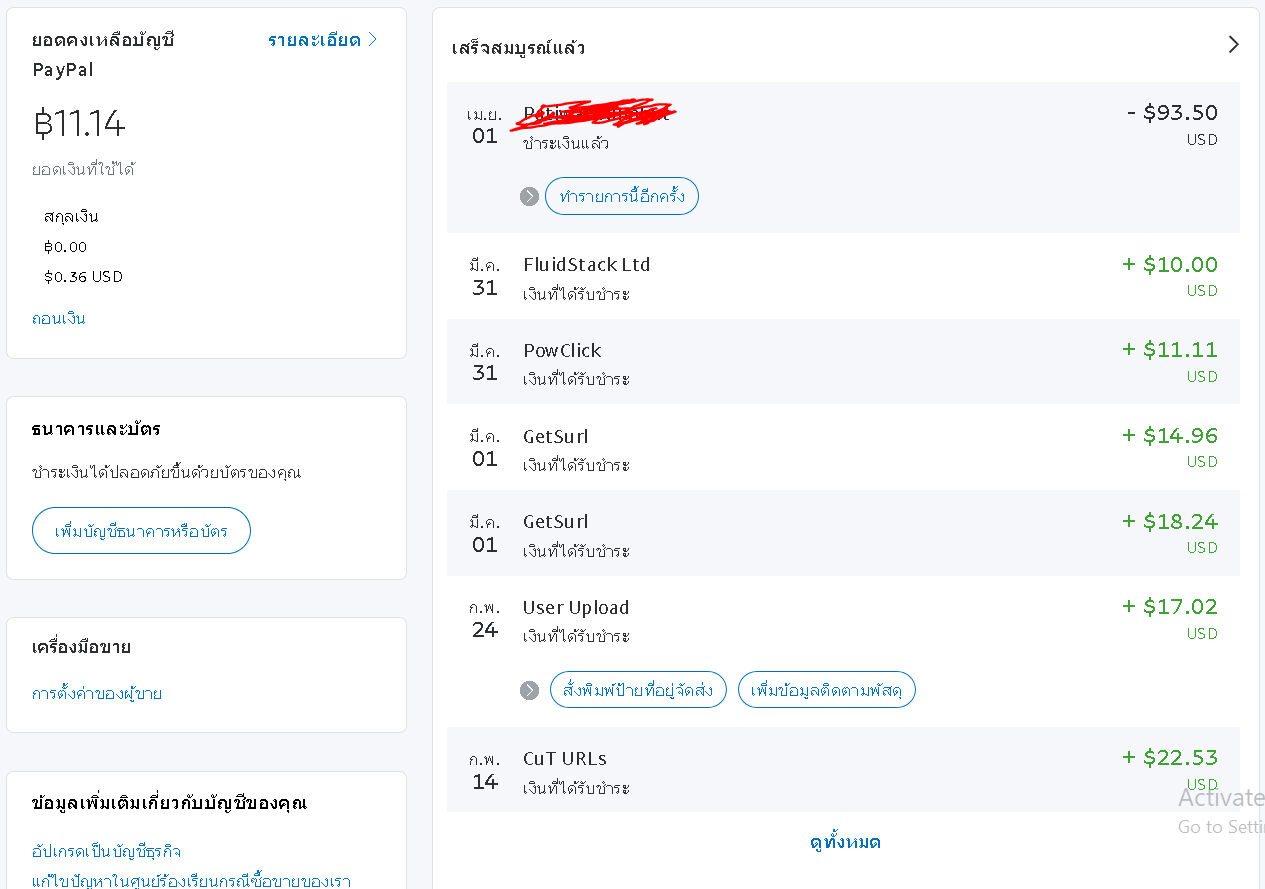Open the CuT URLs transaction row
Screen dimensions: 1265x889
843,769
